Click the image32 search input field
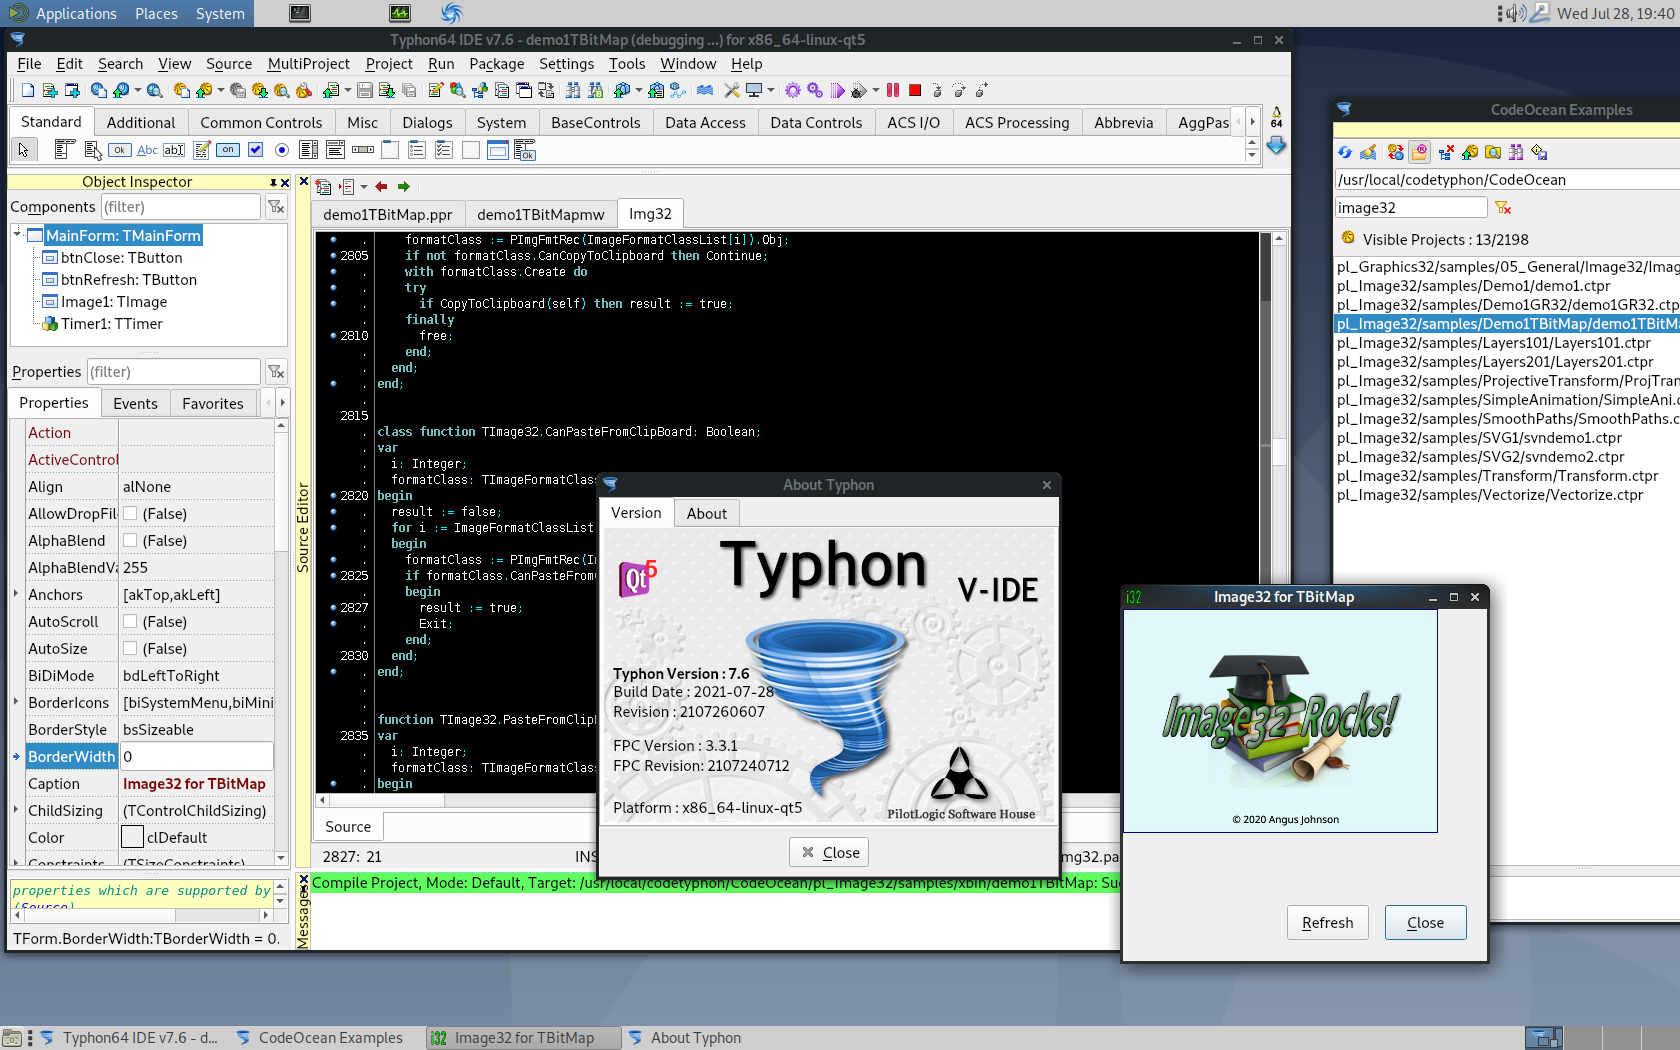 [x=1411, y=208]
